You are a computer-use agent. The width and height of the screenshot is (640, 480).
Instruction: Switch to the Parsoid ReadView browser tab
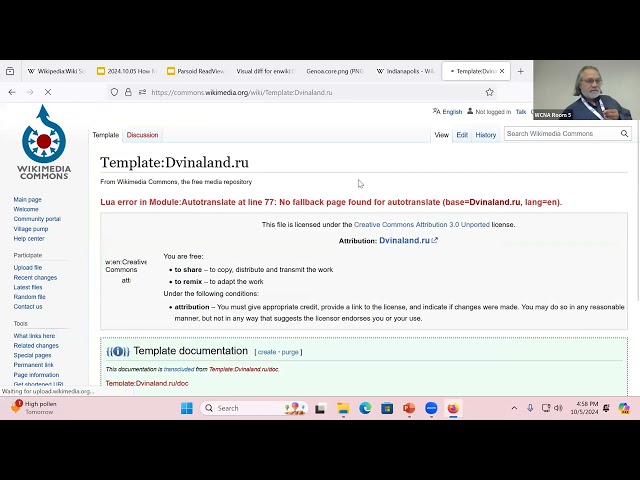[196, 71]
